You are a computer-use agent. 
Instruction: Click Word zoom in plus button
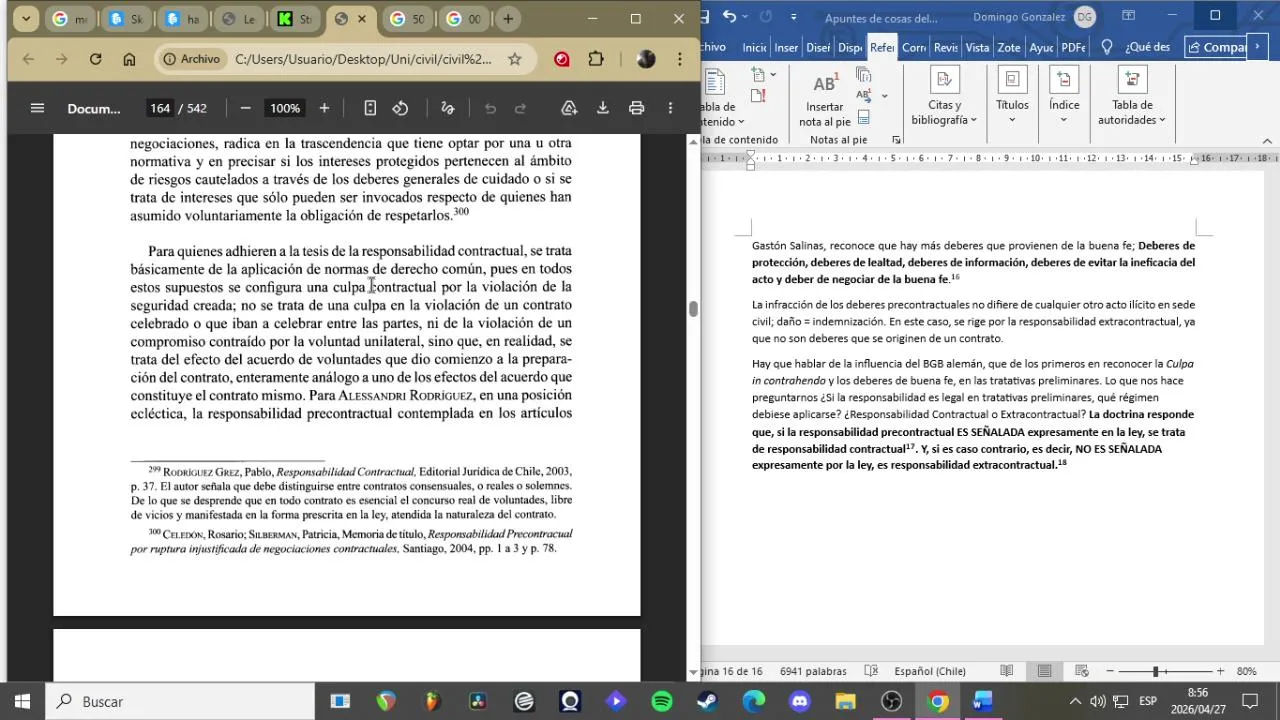1220,671
